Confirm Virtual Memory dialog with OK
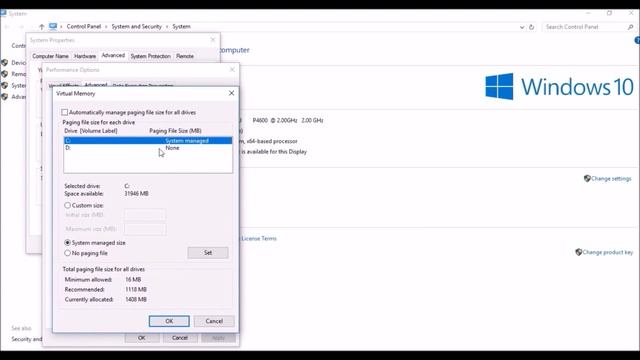640x360 pixels. pos(169,321)
